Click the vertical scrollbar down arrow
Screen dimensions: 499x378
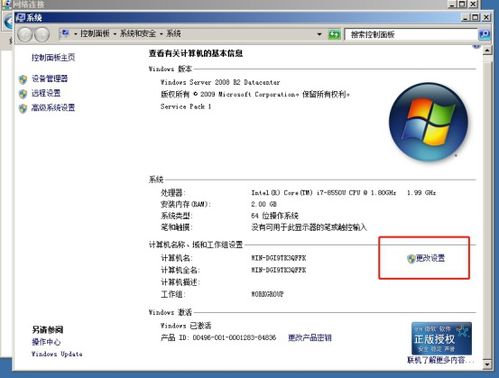(x=487, y=364)
